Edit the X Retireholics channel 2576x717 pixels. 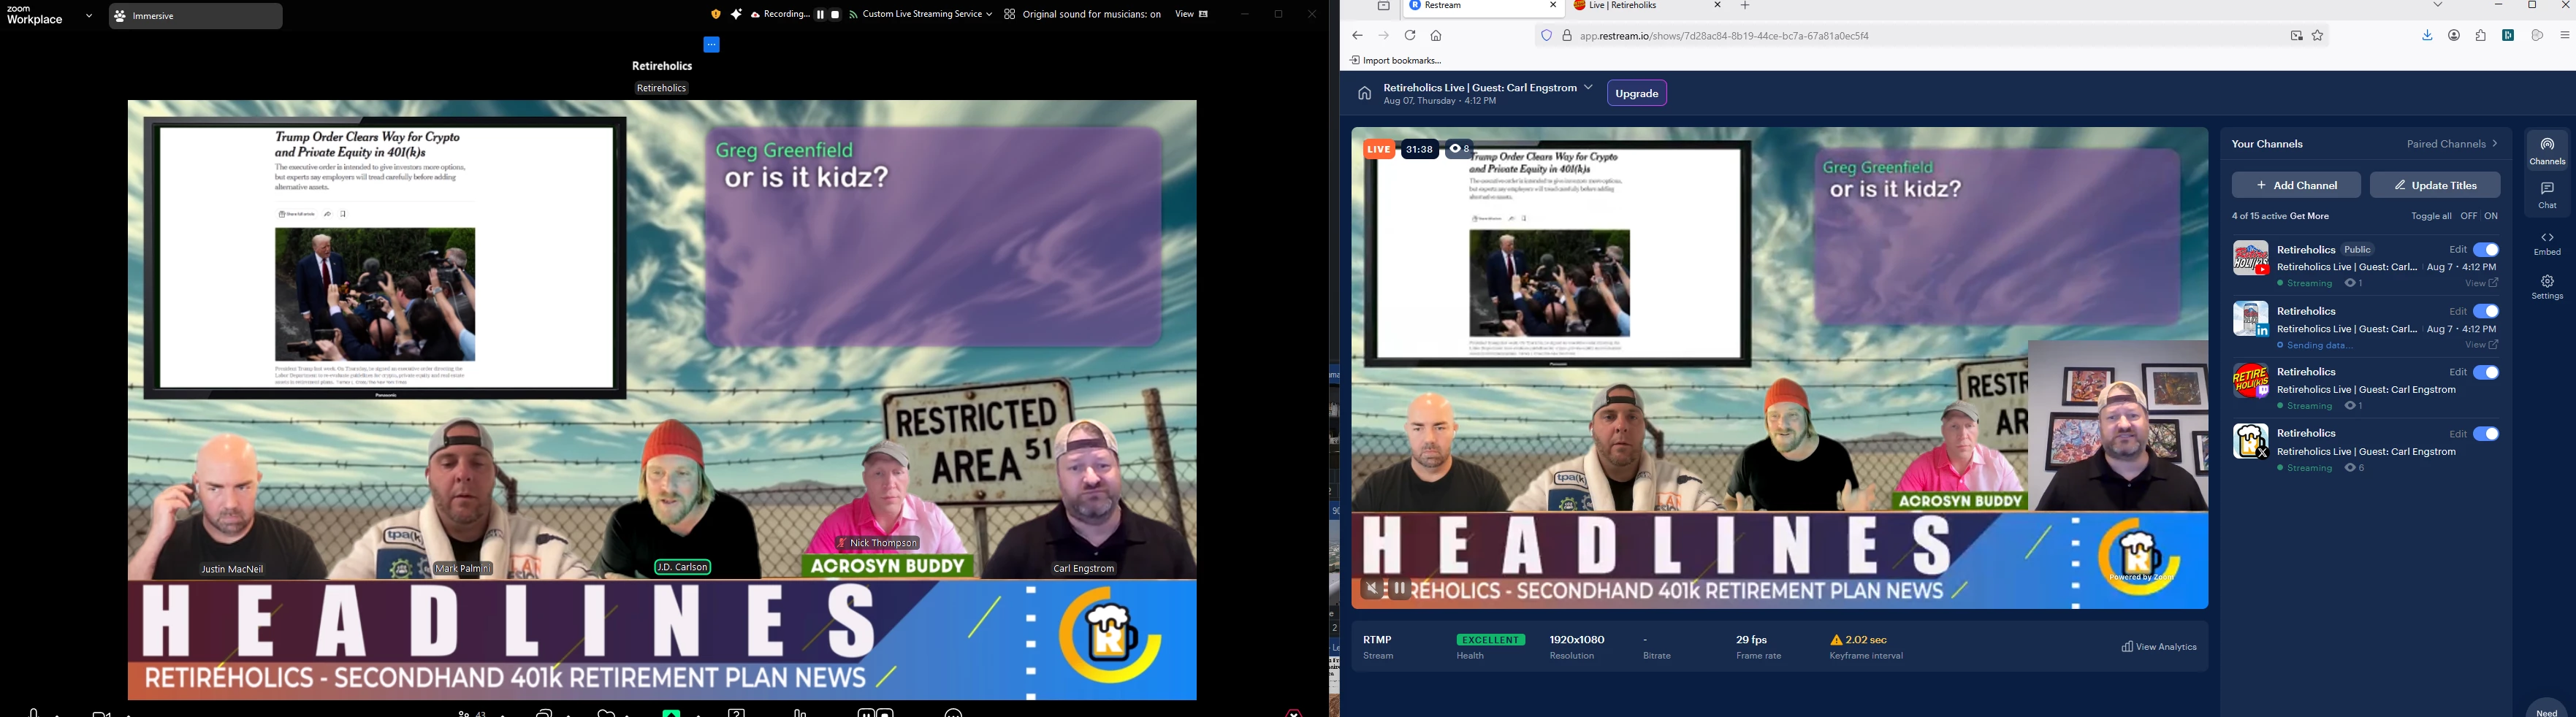[2457, 435]
